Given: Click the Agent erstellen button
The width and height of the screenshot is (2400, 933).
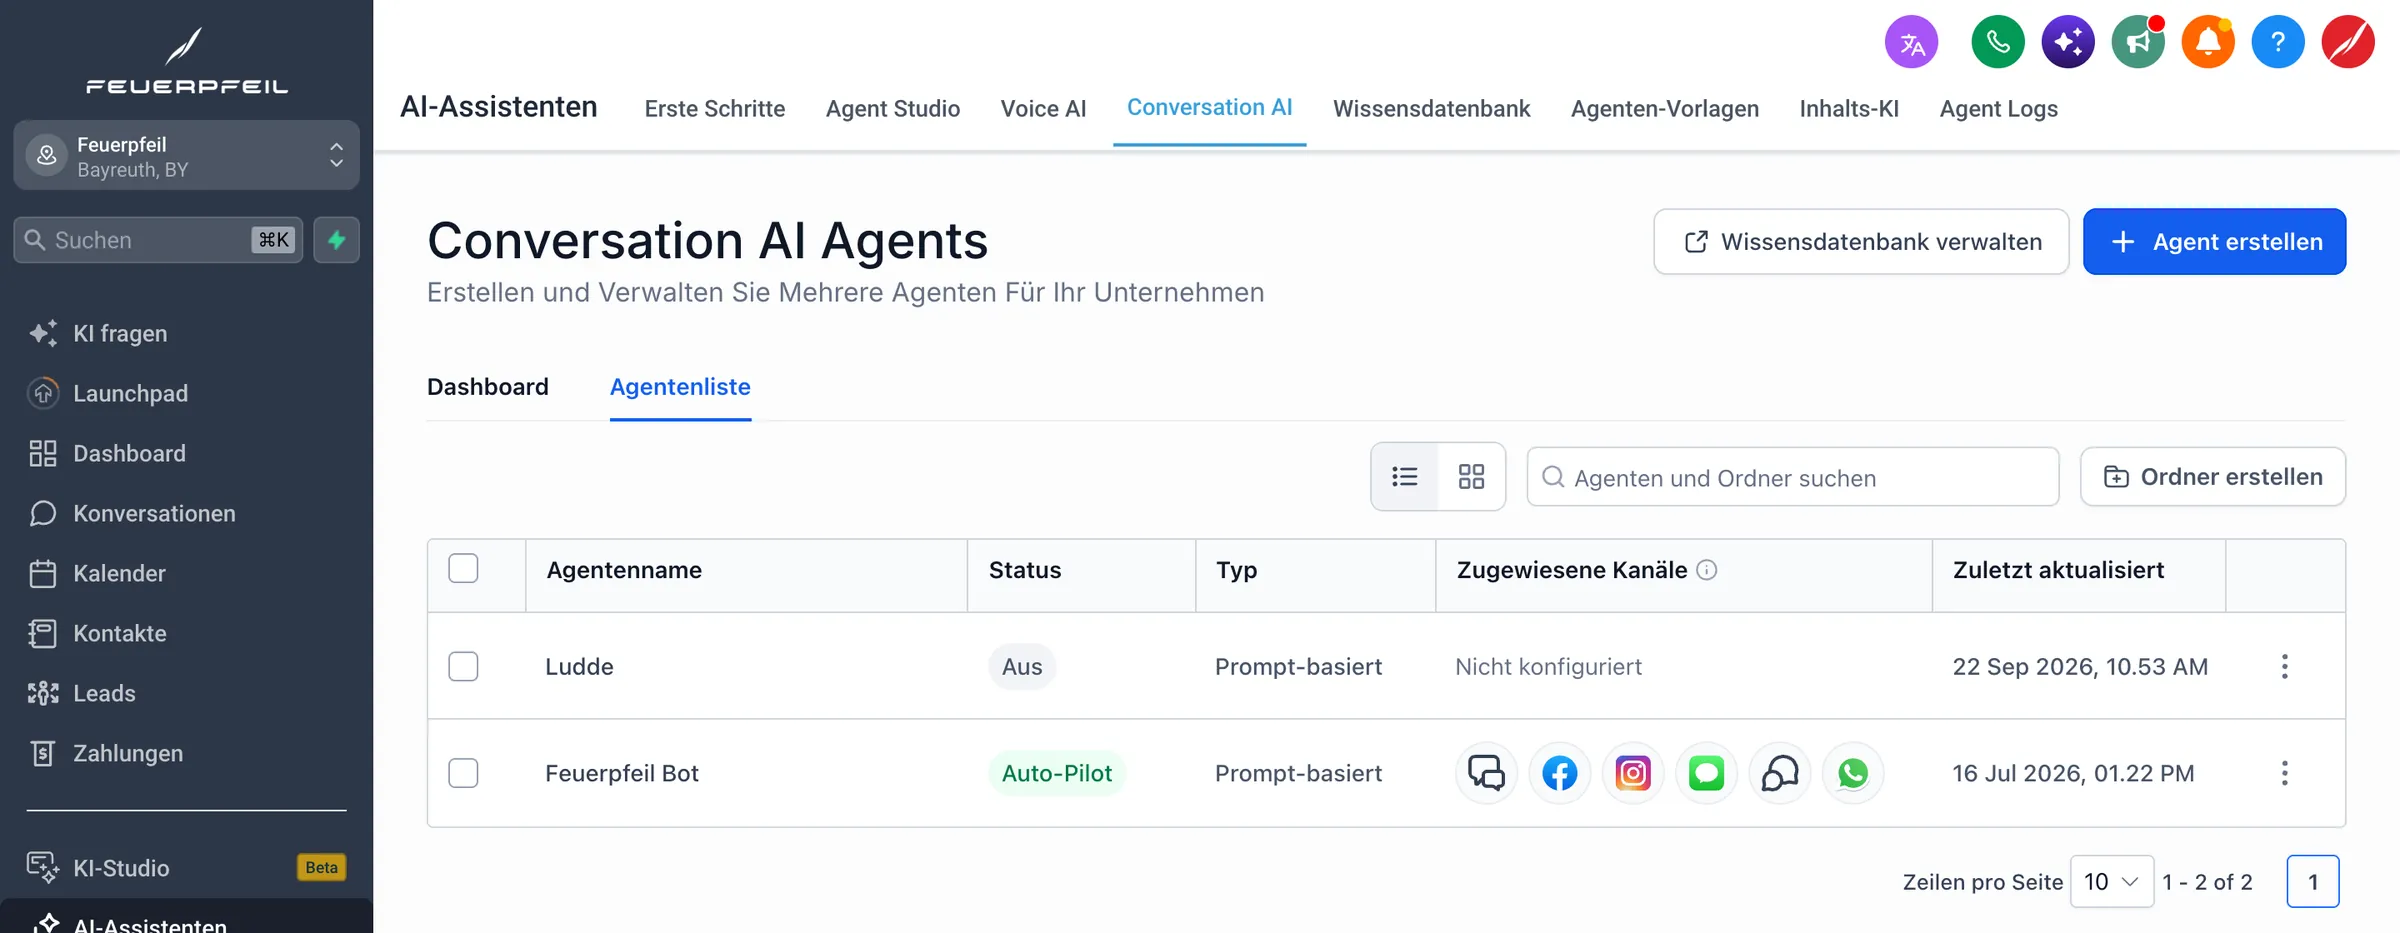Looking at the screenshot, I should tap(2214, 241).
